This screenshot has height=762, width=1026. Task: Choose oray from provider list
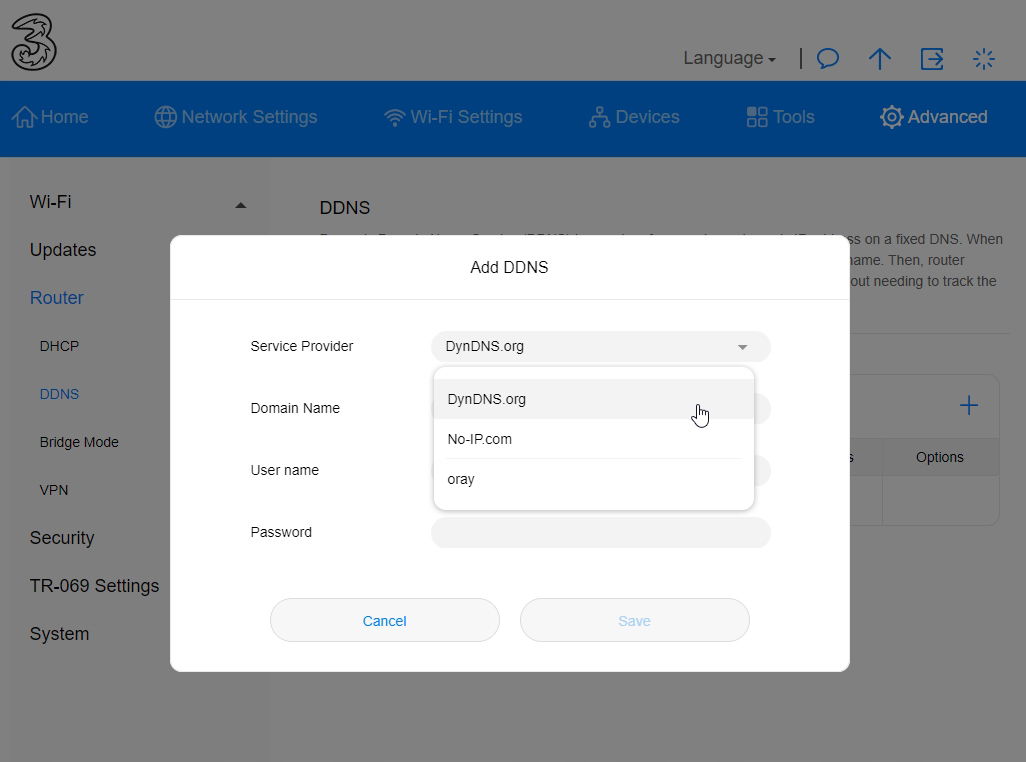click(x=594, y=479)
